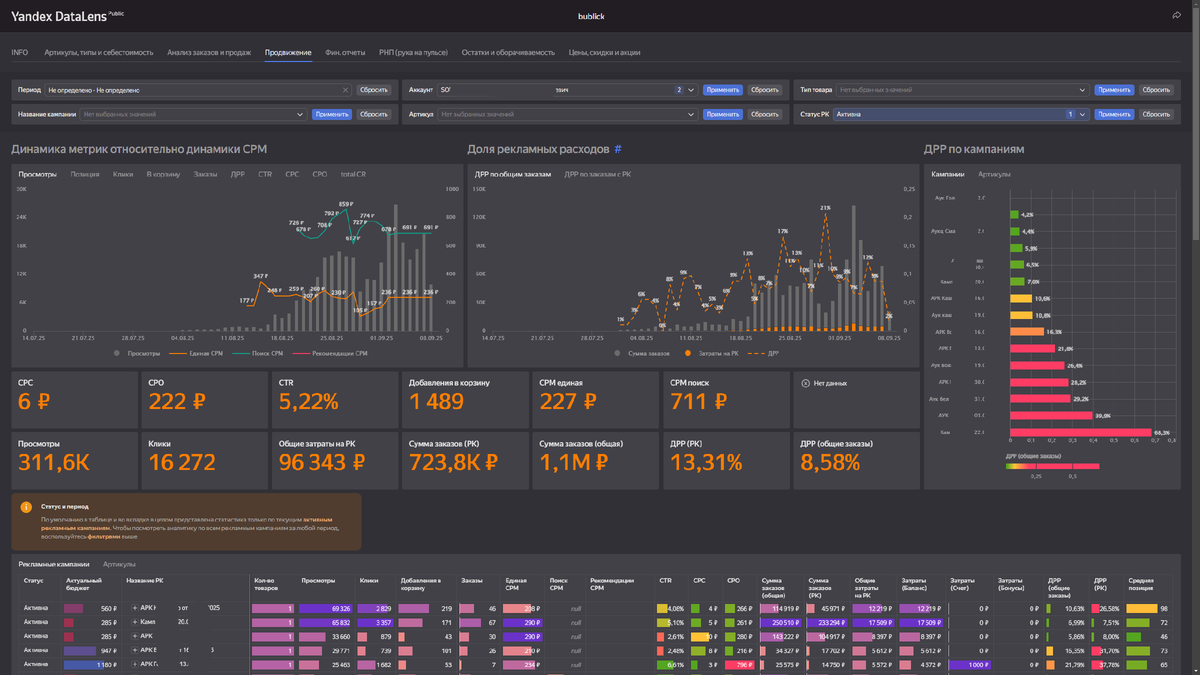
Task: Switch metrics chart to Клики tab
Action: pos(123,174)
